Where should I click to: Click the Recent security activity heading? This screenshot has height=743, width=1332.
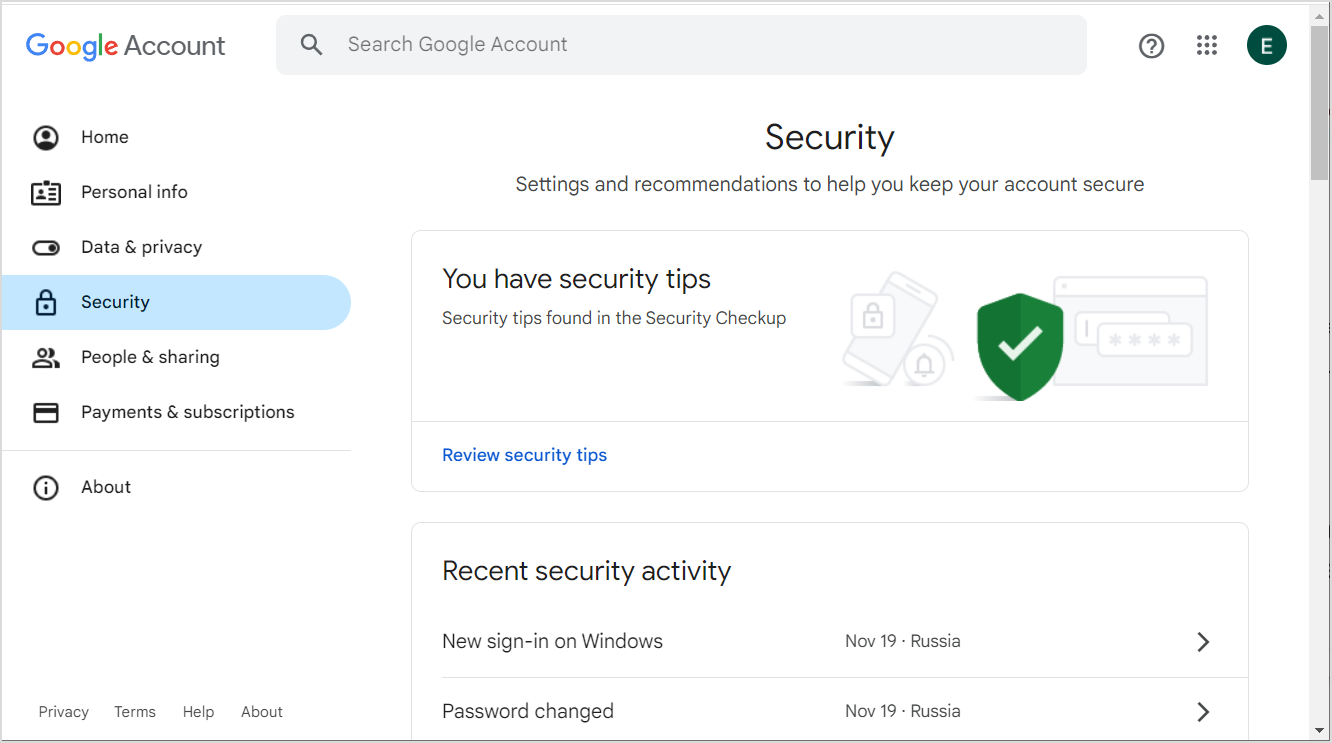(x=586, y=571)
